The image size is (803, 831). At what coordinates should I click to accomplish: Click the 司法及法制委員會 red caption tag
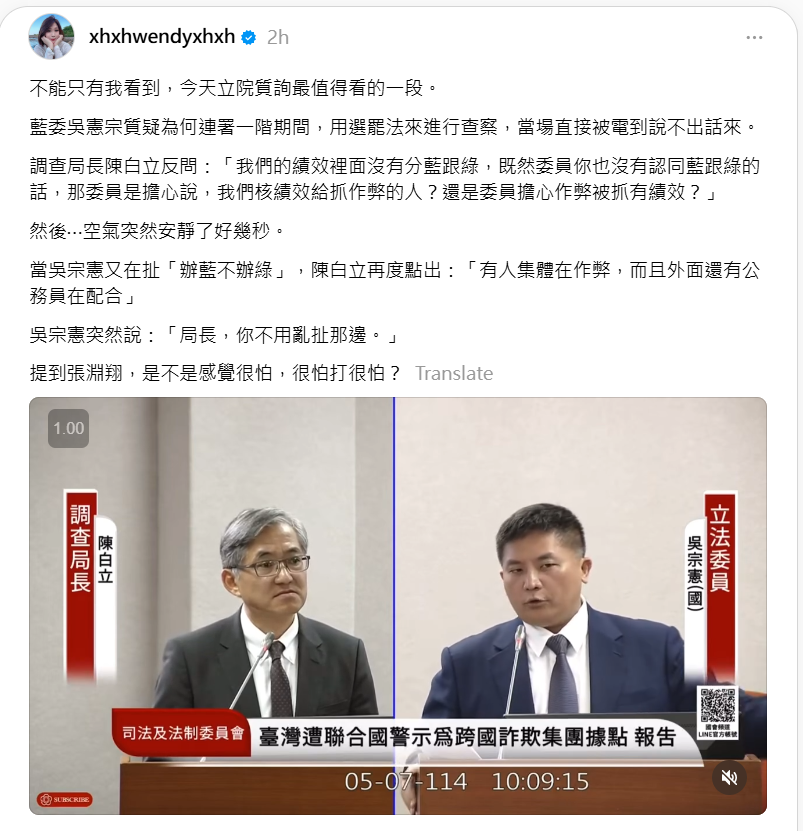(182, 733)
